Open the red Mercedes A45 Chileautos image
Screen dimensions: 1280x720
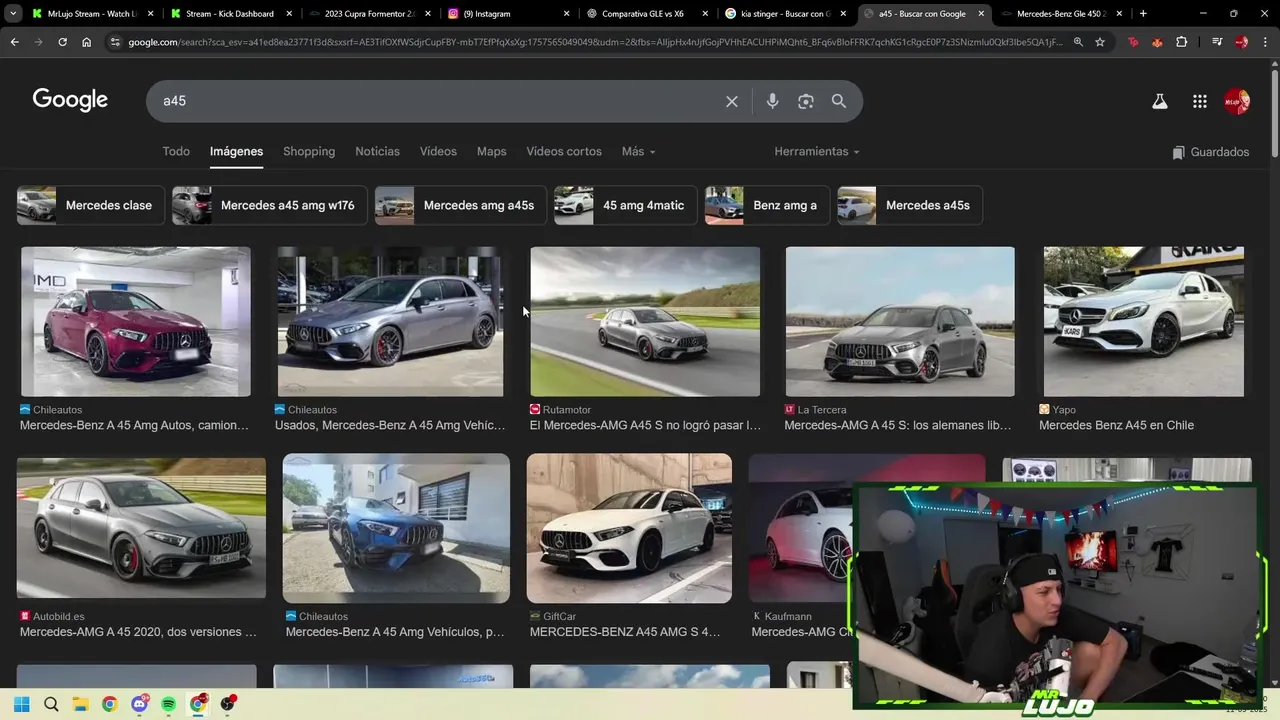(136, 322)
